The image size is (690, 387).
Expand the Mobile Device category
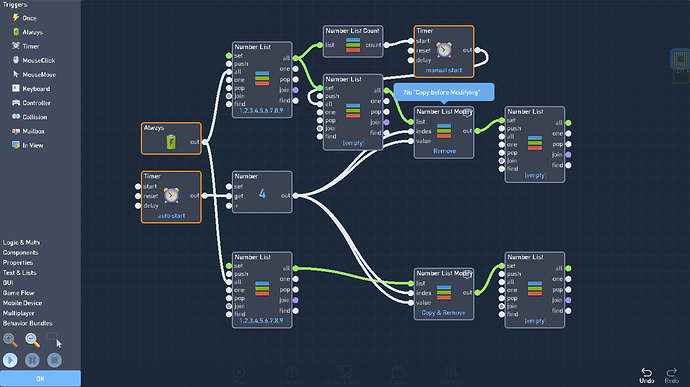(x=22, y=303)
